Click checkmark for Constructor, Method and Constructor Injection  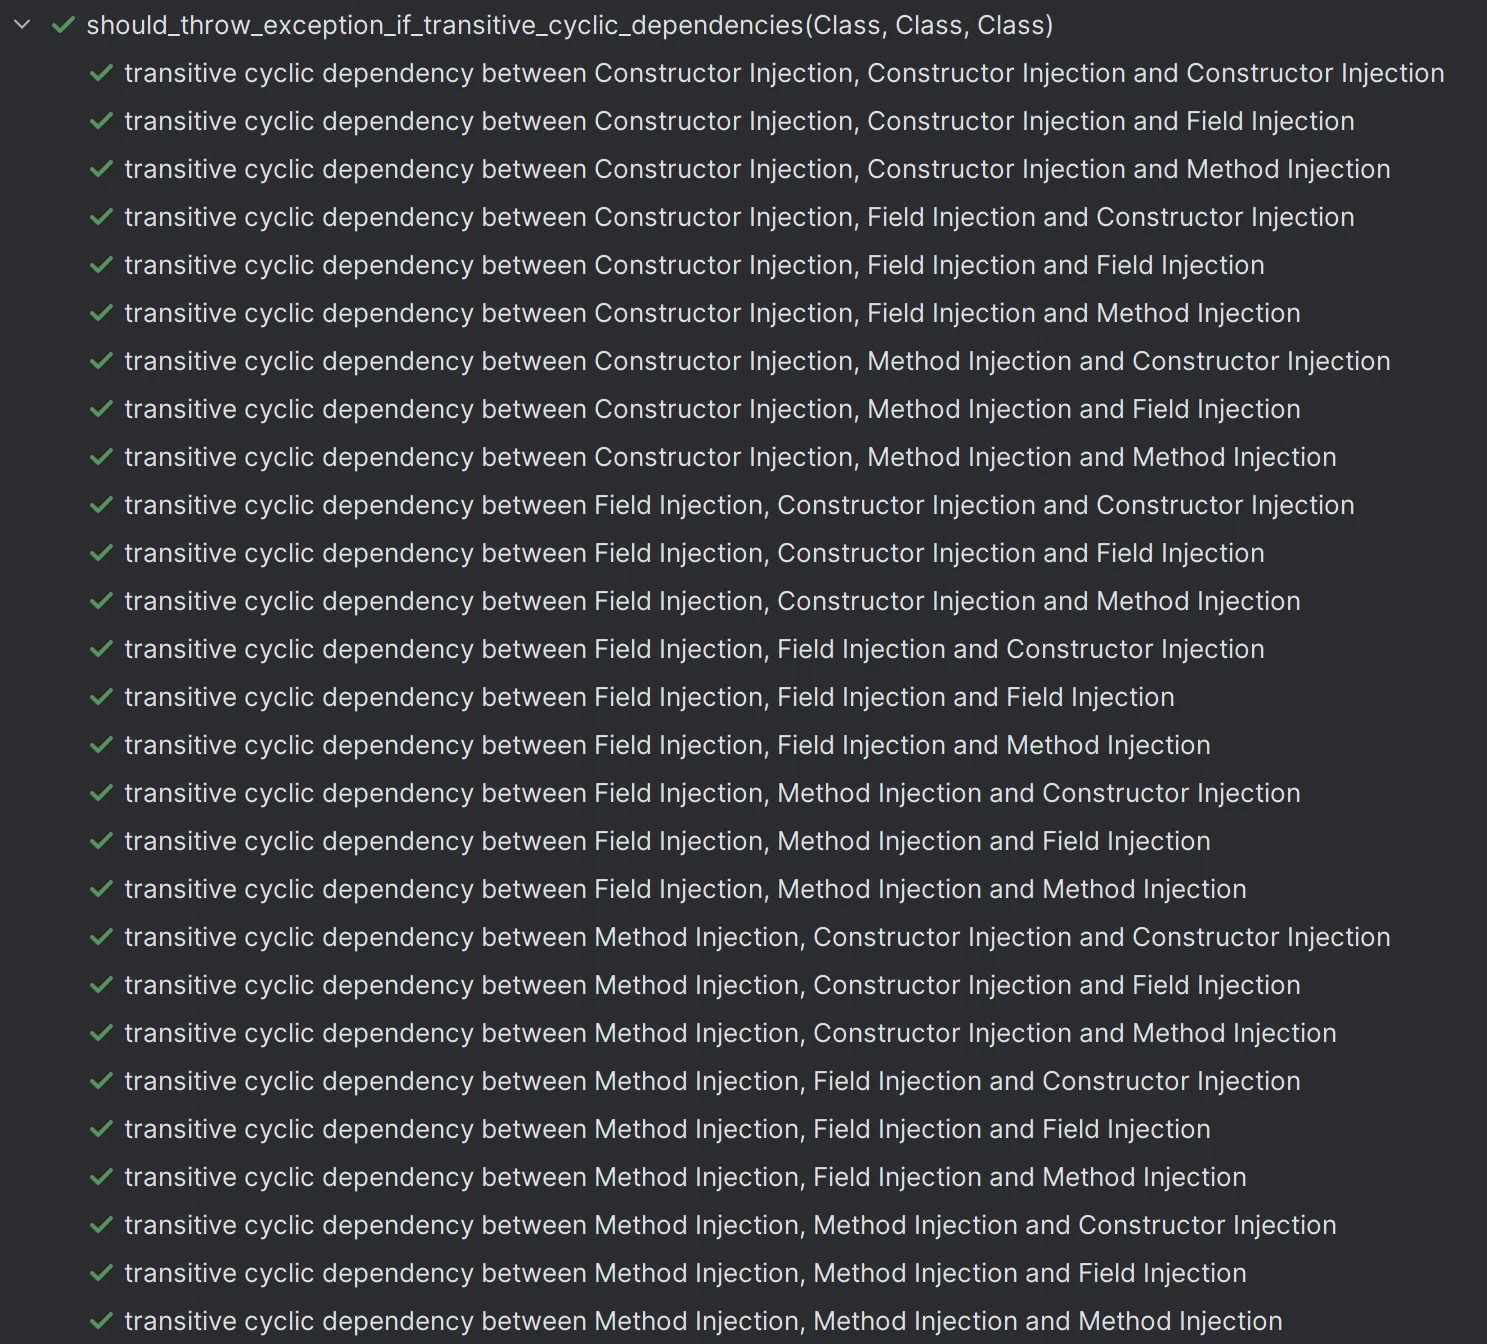click(x=101, y=361)
